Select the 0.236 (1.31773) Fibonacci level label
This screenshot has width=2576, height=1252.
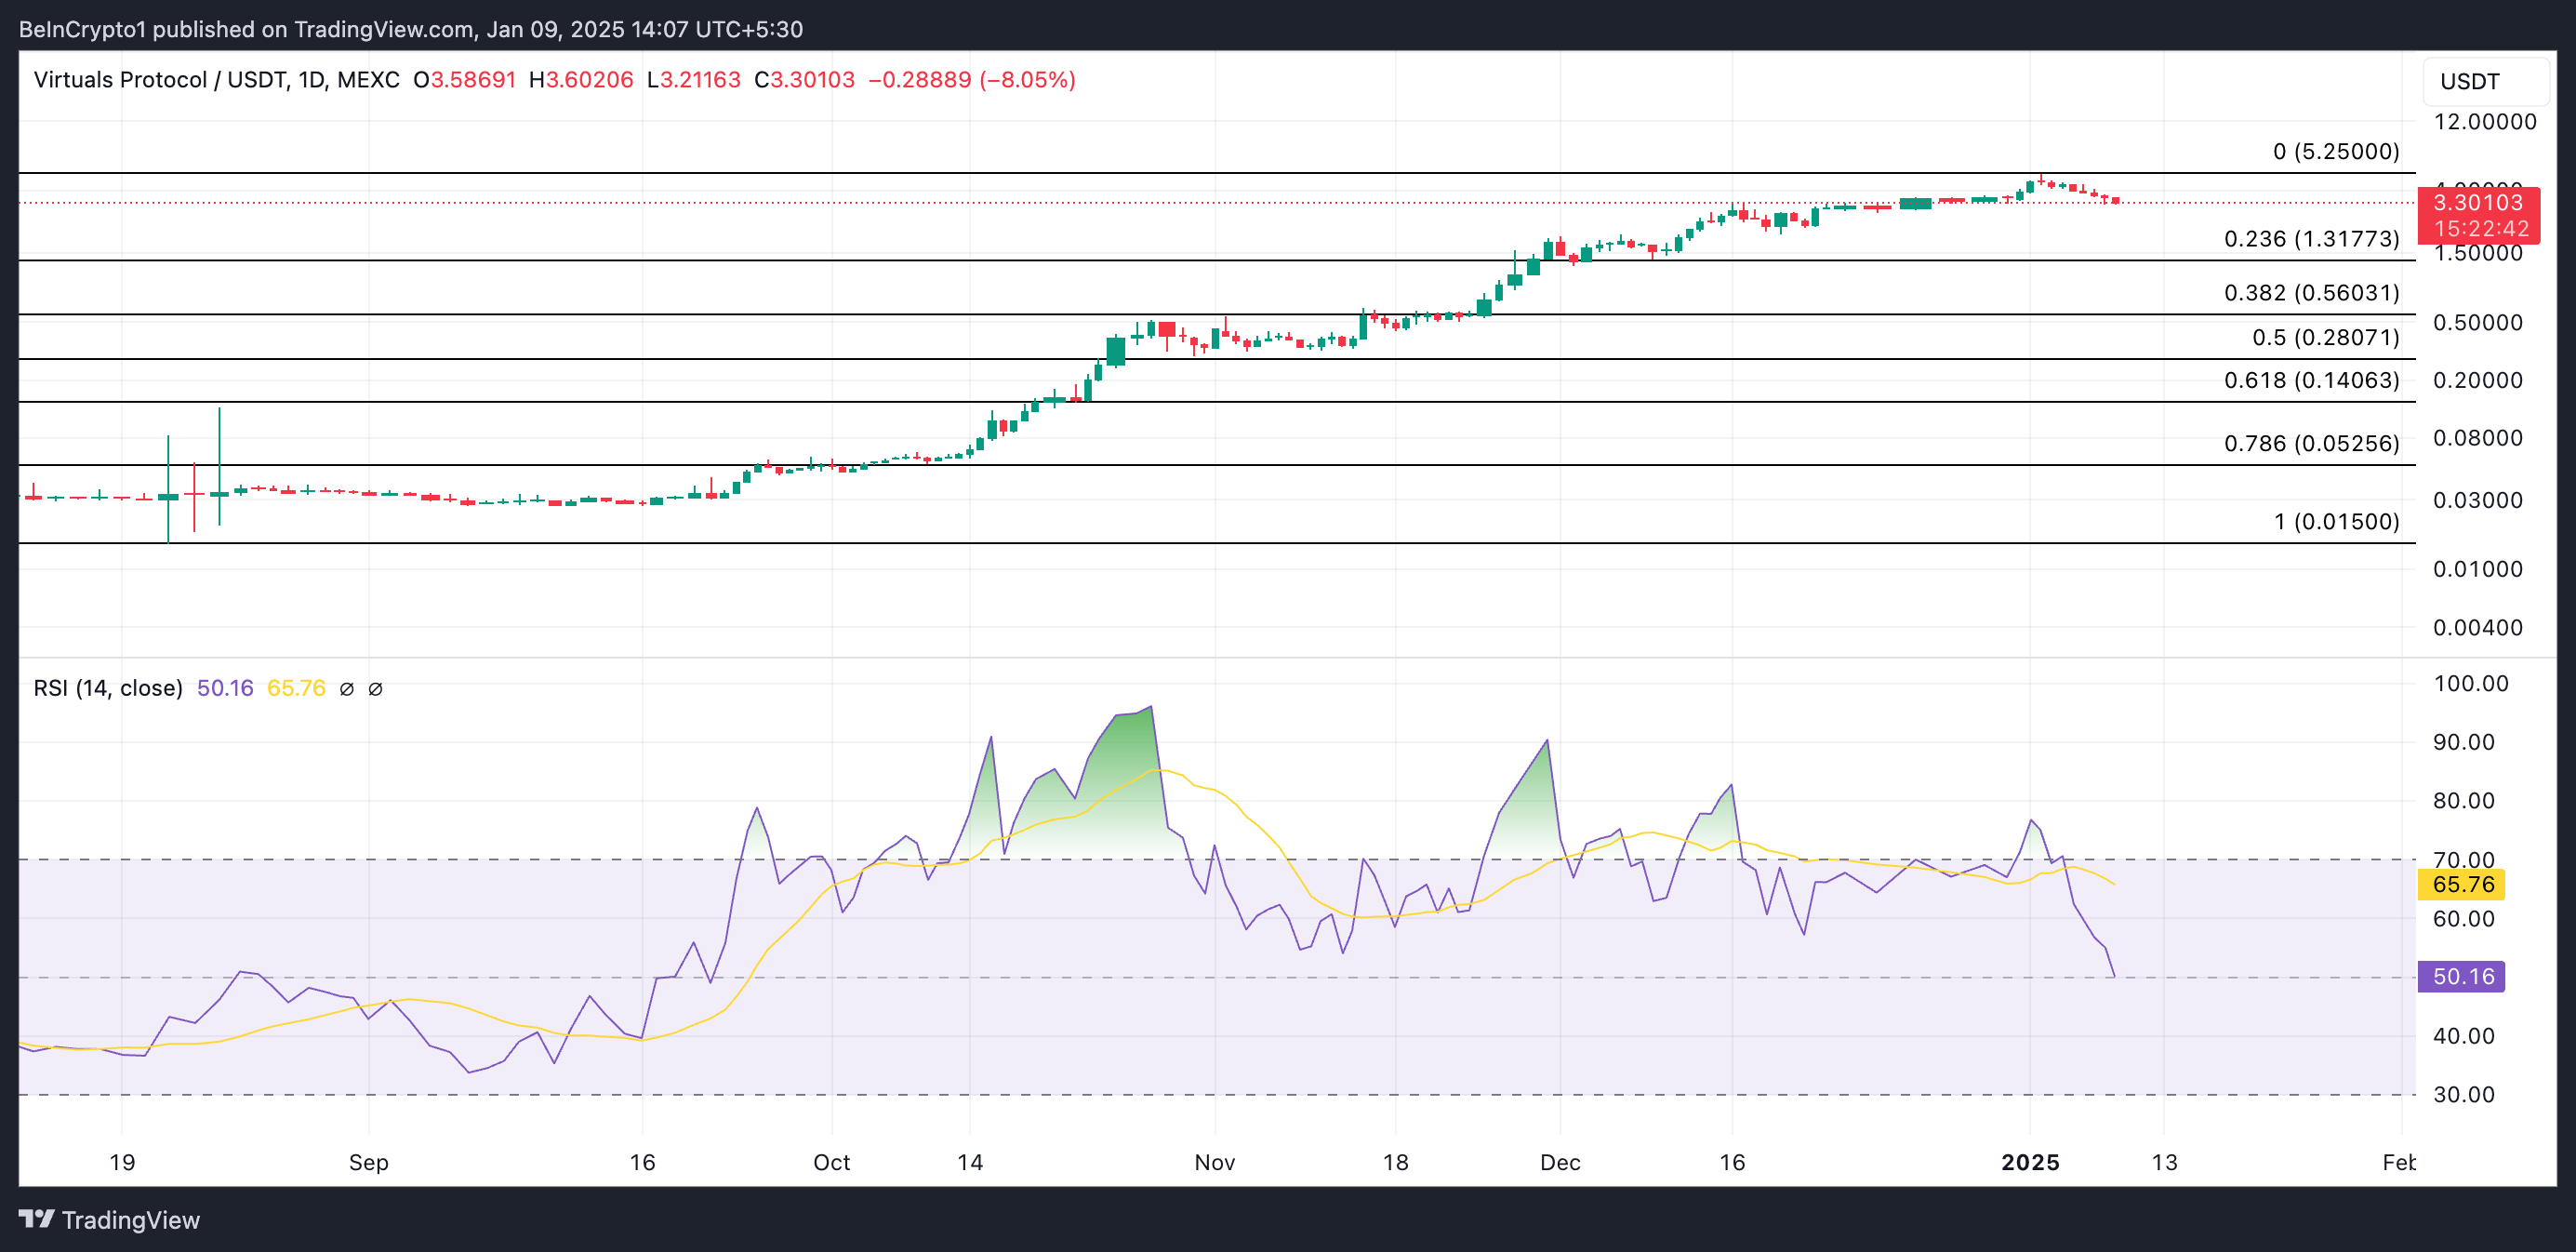click(2310, 239)
